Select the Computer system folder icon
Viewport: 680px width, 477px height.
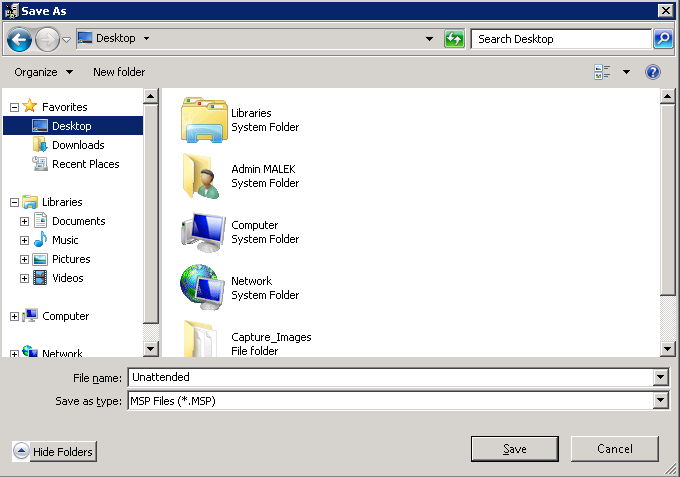coord(203,232)
